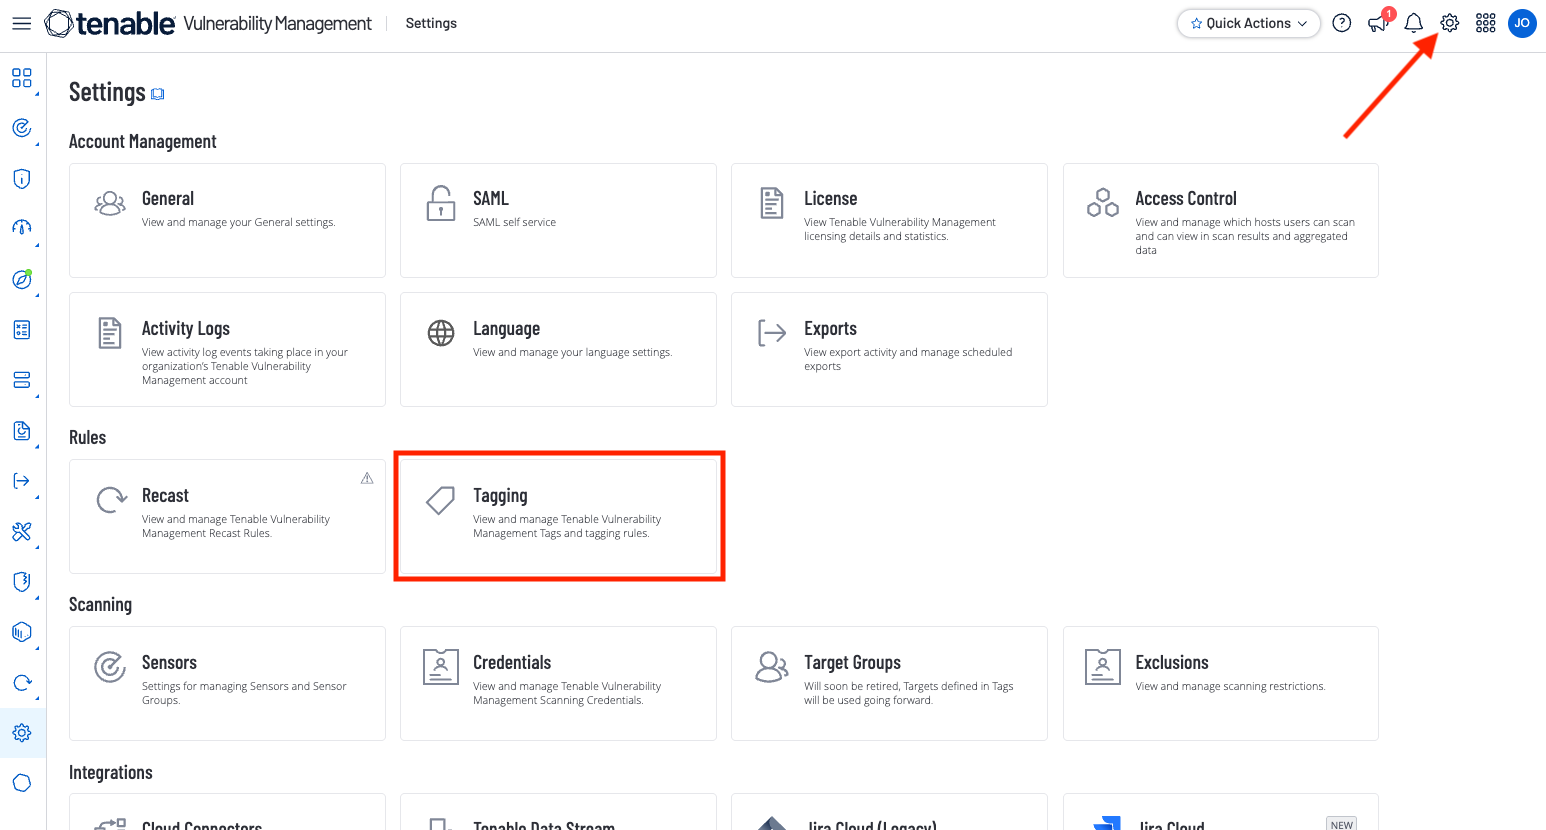Click the dashboards icon in left sidebar

click(x=21, y=78)
